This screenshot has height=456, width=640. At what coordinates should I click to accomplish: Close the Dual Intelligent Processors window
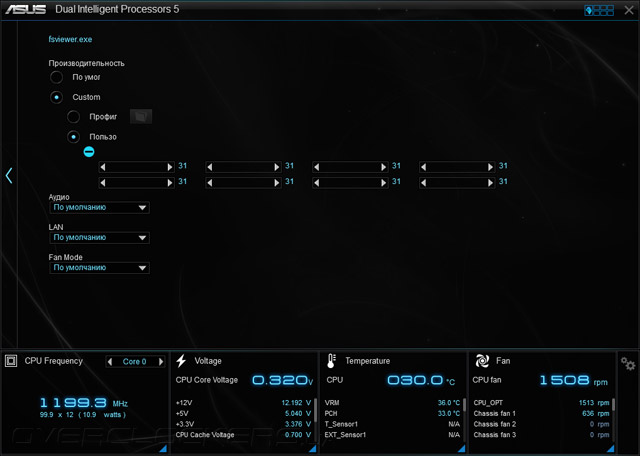pos(629,10)
